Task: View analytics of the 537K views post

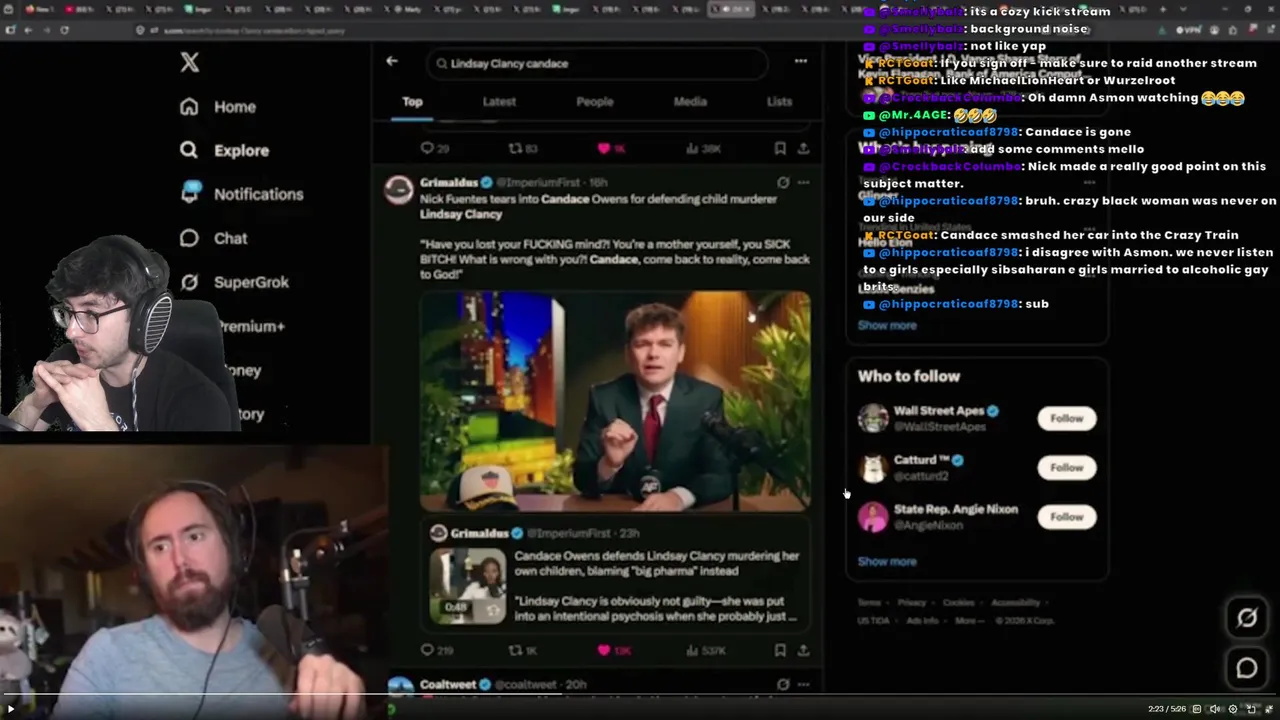Action: coord(706,650)
